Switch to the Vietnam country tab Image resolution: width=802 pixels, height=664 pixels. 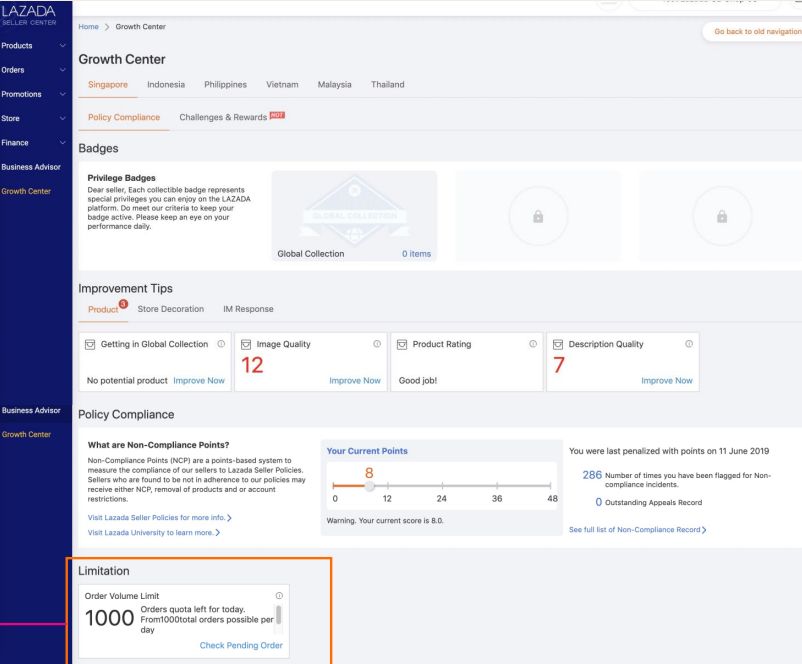coord(282,84)
